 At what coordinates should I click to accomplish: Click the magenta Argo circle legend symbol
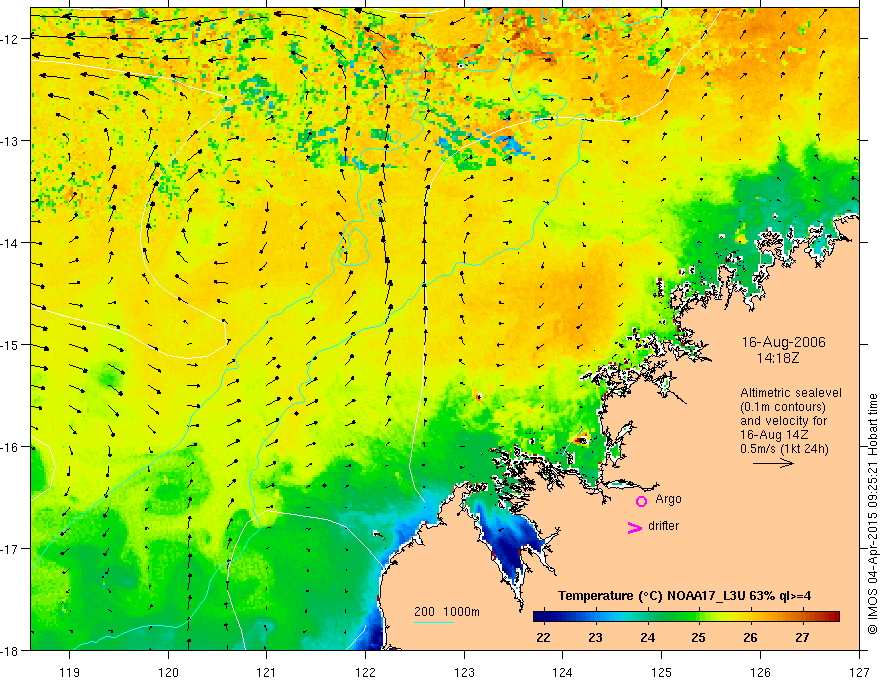(641, 501)
